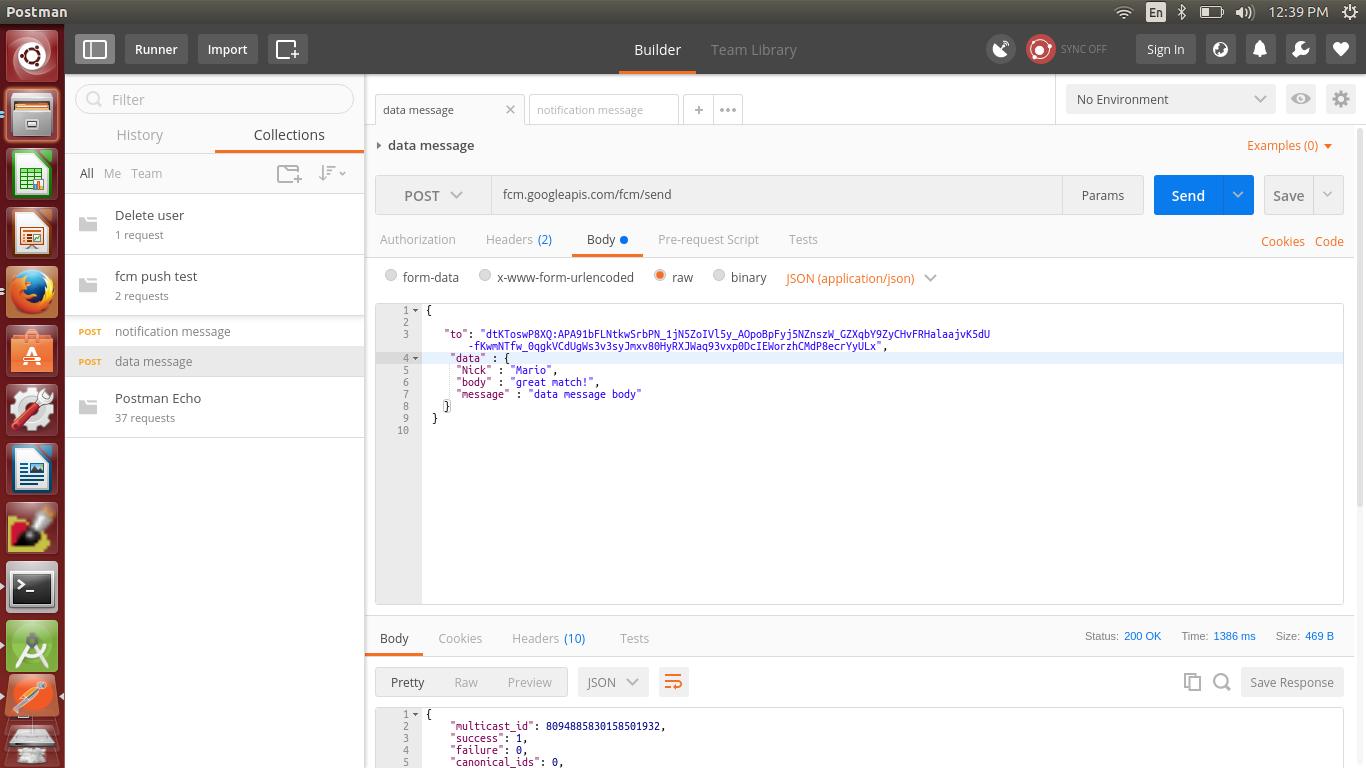Open the request Headers (2) tab
1366x768 pixels.
519,240
